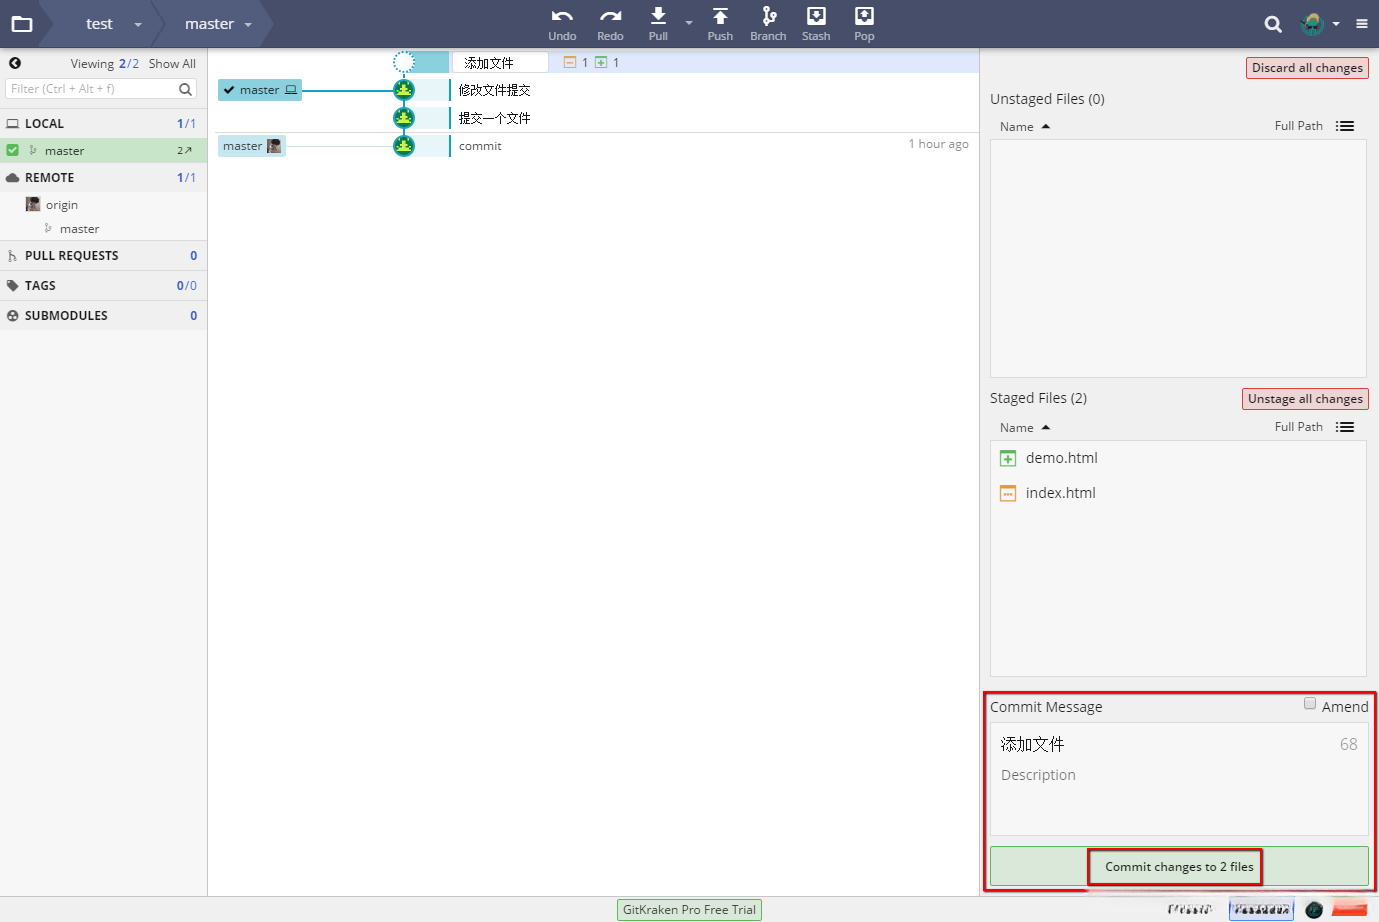Sort Staged Files by Name
Viewport: 1379px width, 922px height.
(x=1025, y=428)
